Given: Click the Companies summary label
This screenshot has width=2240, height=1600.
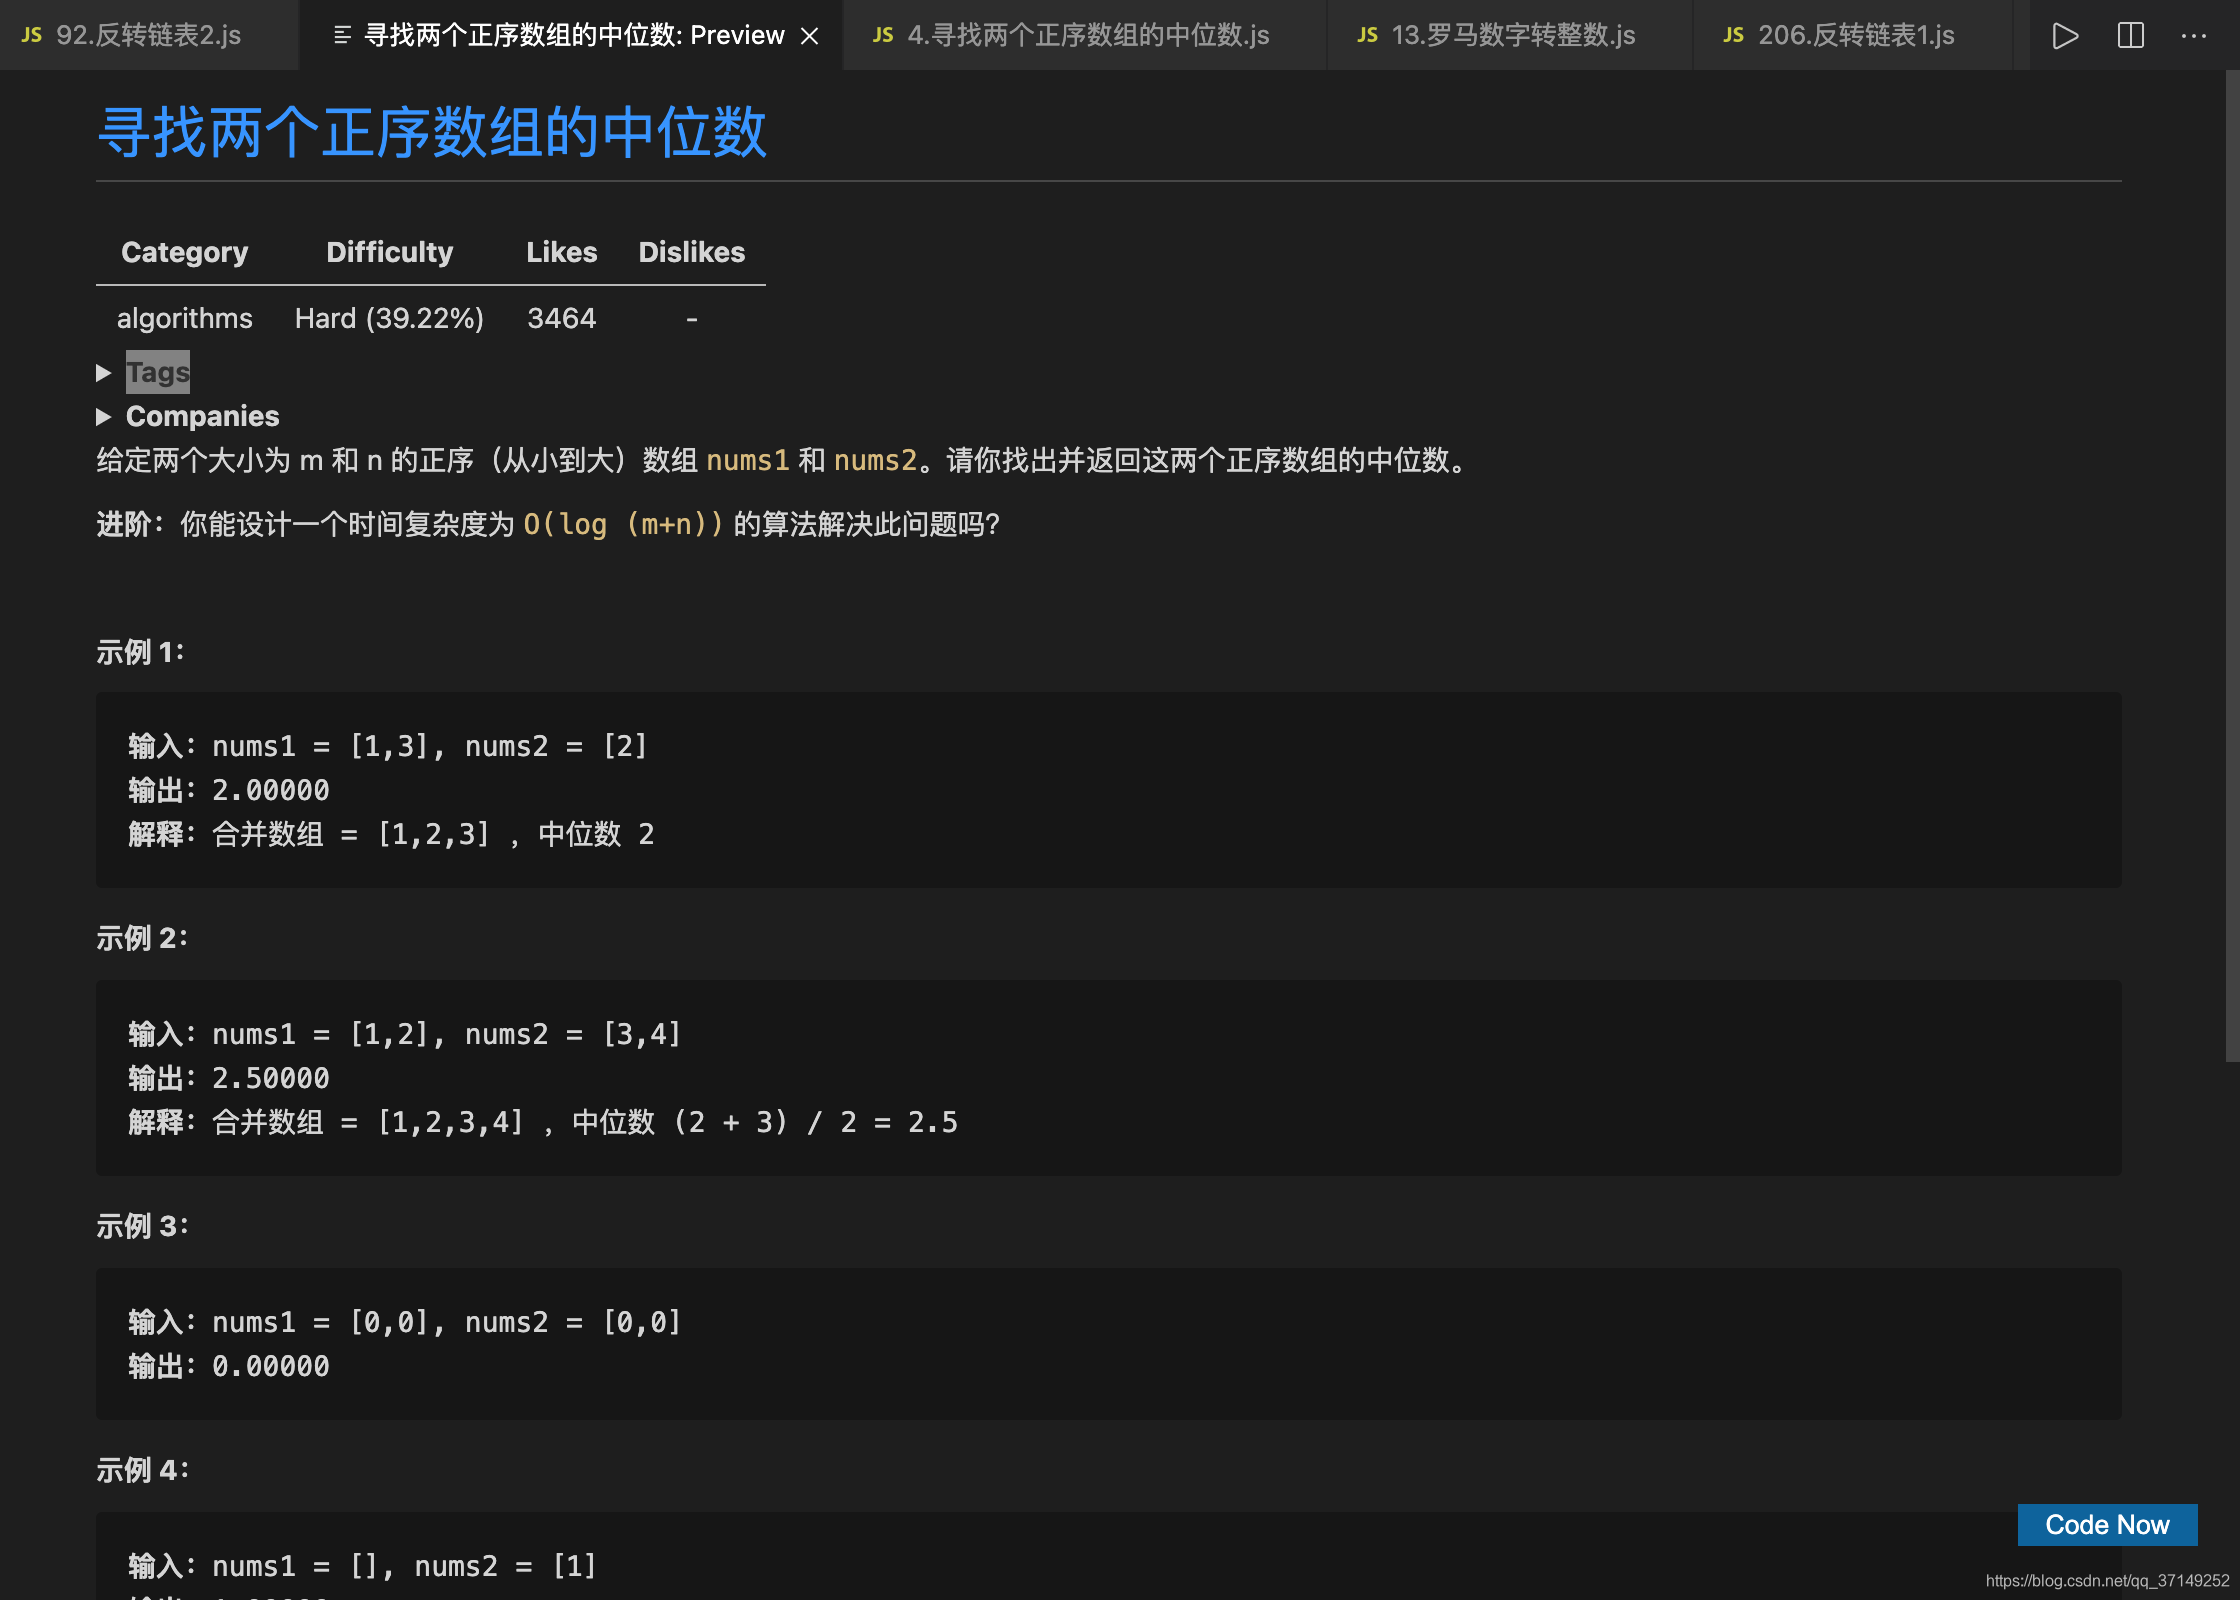Looking at the screenshot, I should pyautogui.click(x=202, y=417).
